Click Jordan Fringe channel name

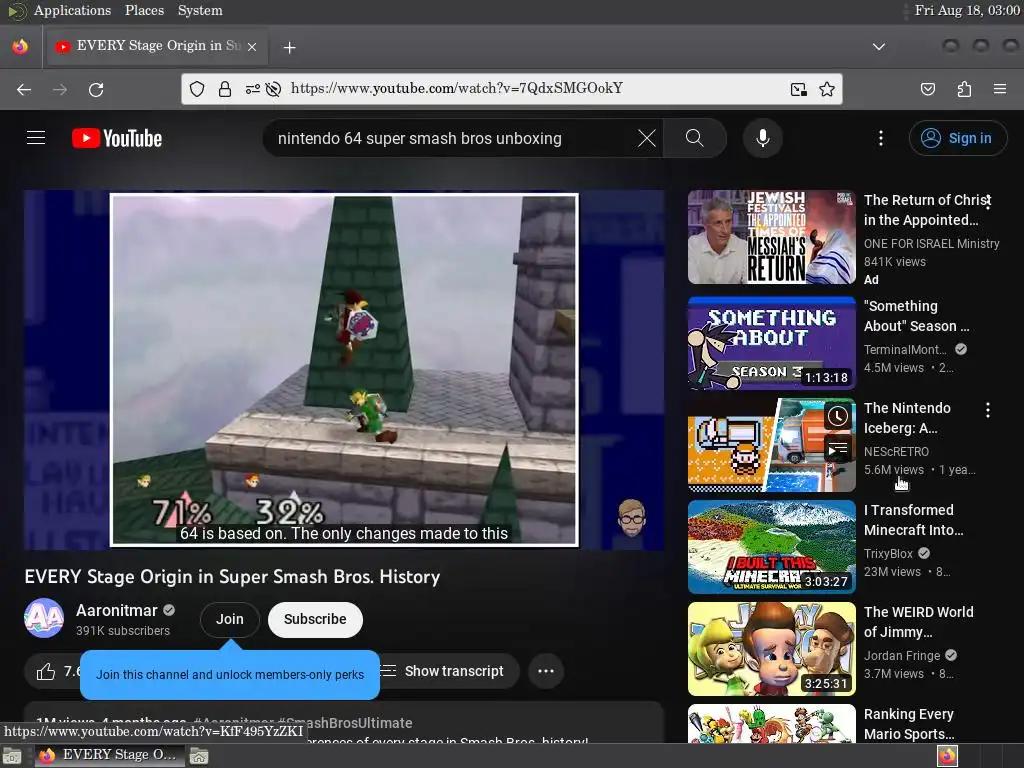[902, 655]
